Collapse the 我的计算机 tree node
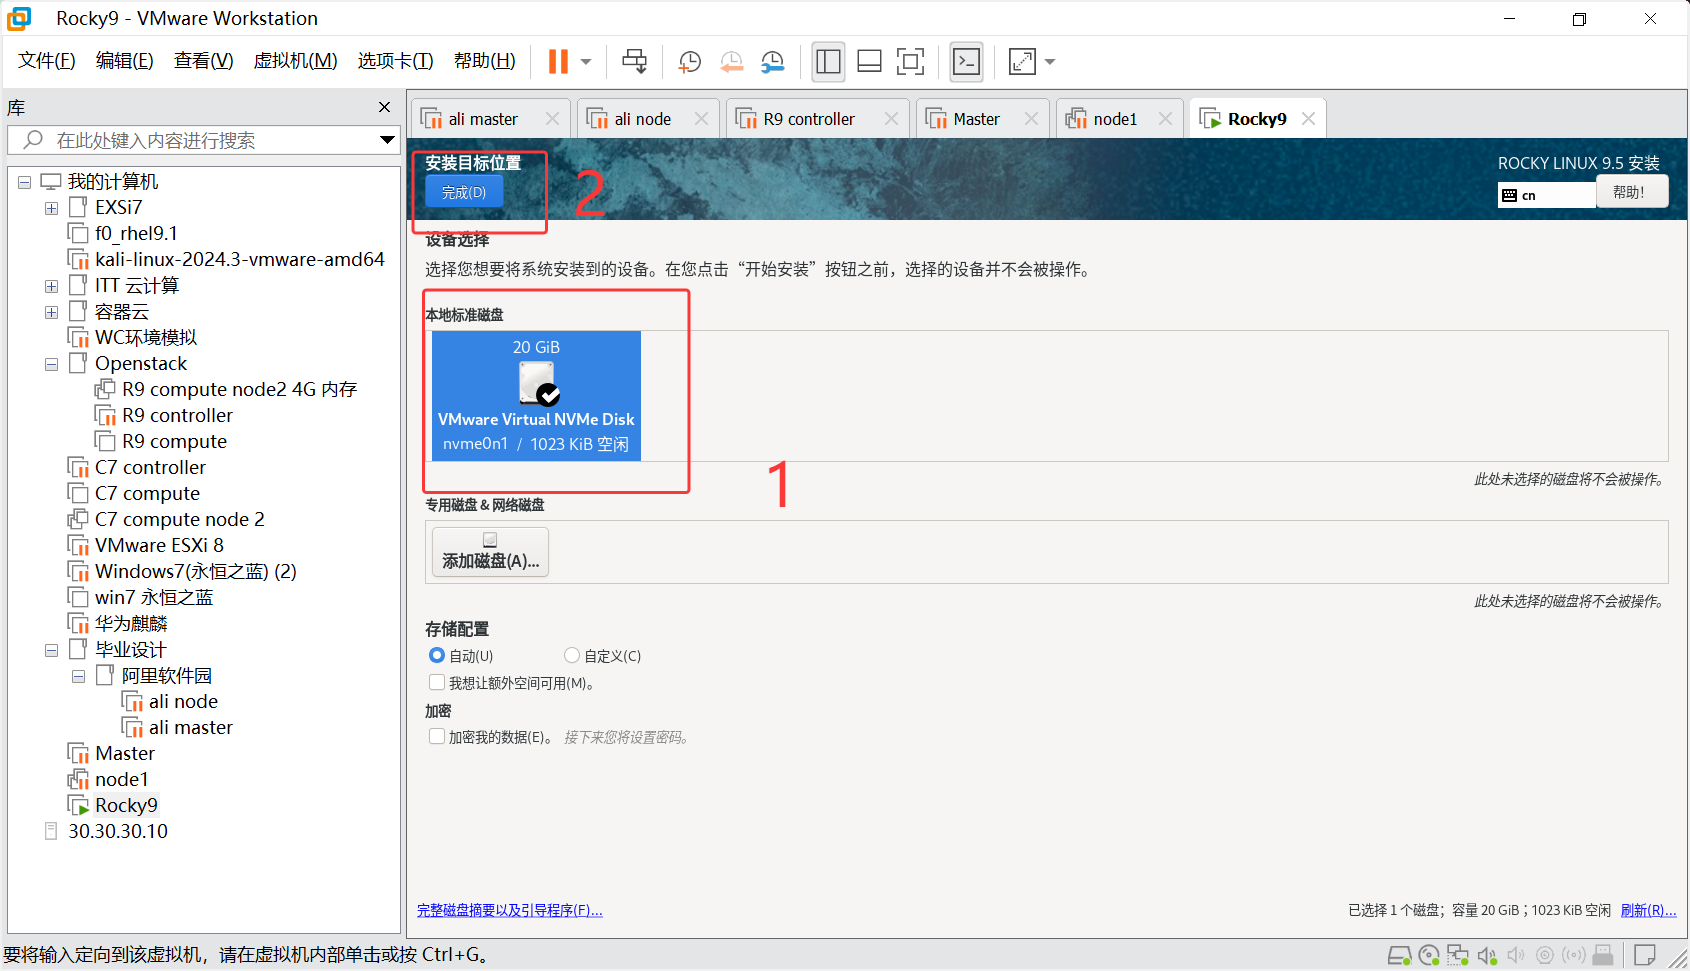Screen dimensions: 1690x971 (24, 182)
